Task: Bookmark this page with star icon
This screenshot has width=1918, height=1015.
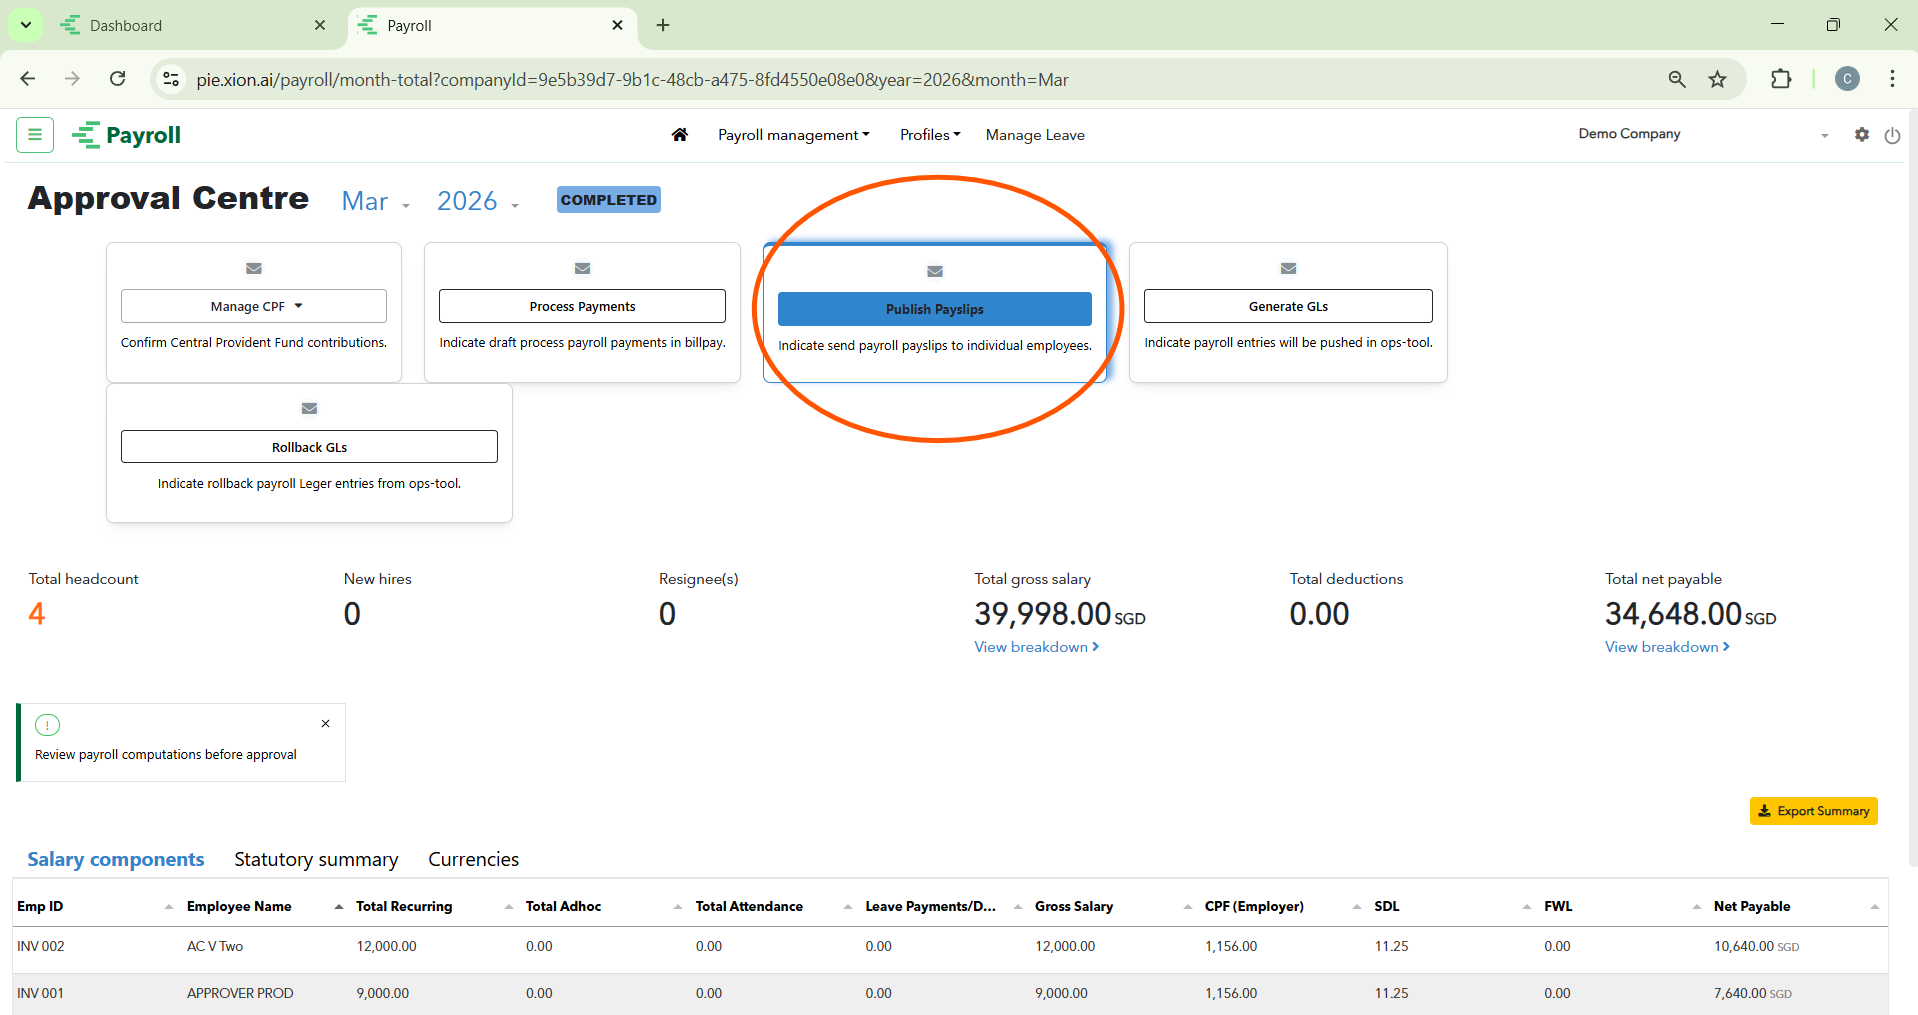Action: point(1717,80)
